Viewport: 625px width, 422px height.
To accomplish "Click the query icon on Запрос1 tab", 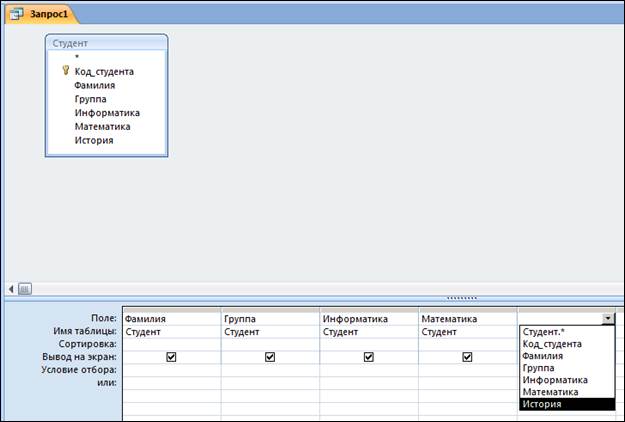I will [17, 14].
